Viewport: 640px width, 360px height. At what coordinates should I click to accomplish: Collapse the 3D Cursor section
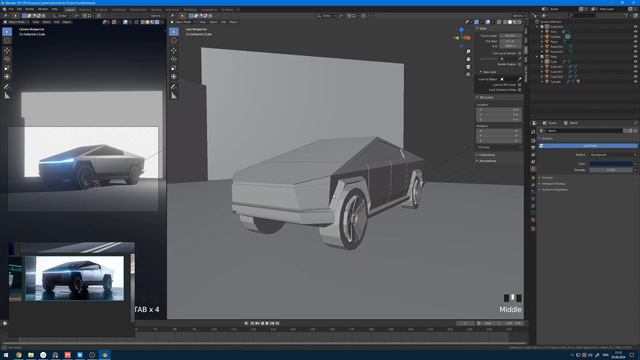point(478,98)
